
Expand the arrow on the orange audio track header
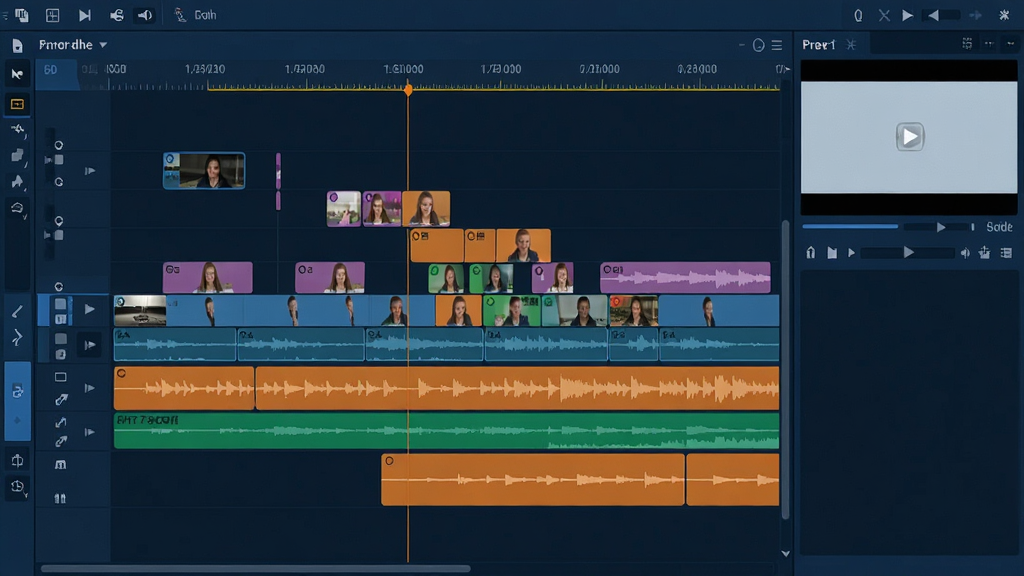click(x=89, y=388)
